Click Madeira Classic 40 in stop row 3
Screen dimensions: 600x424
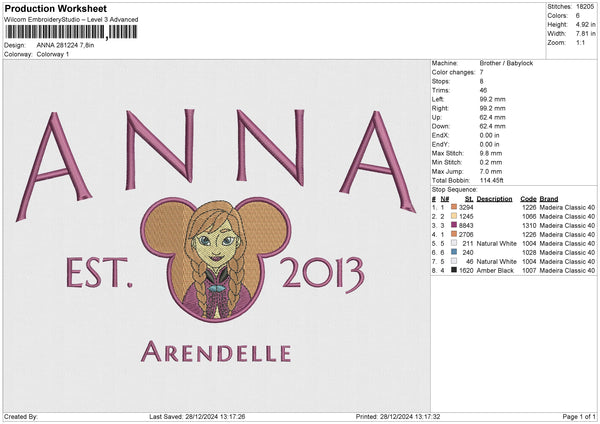(x=567, y=225)
